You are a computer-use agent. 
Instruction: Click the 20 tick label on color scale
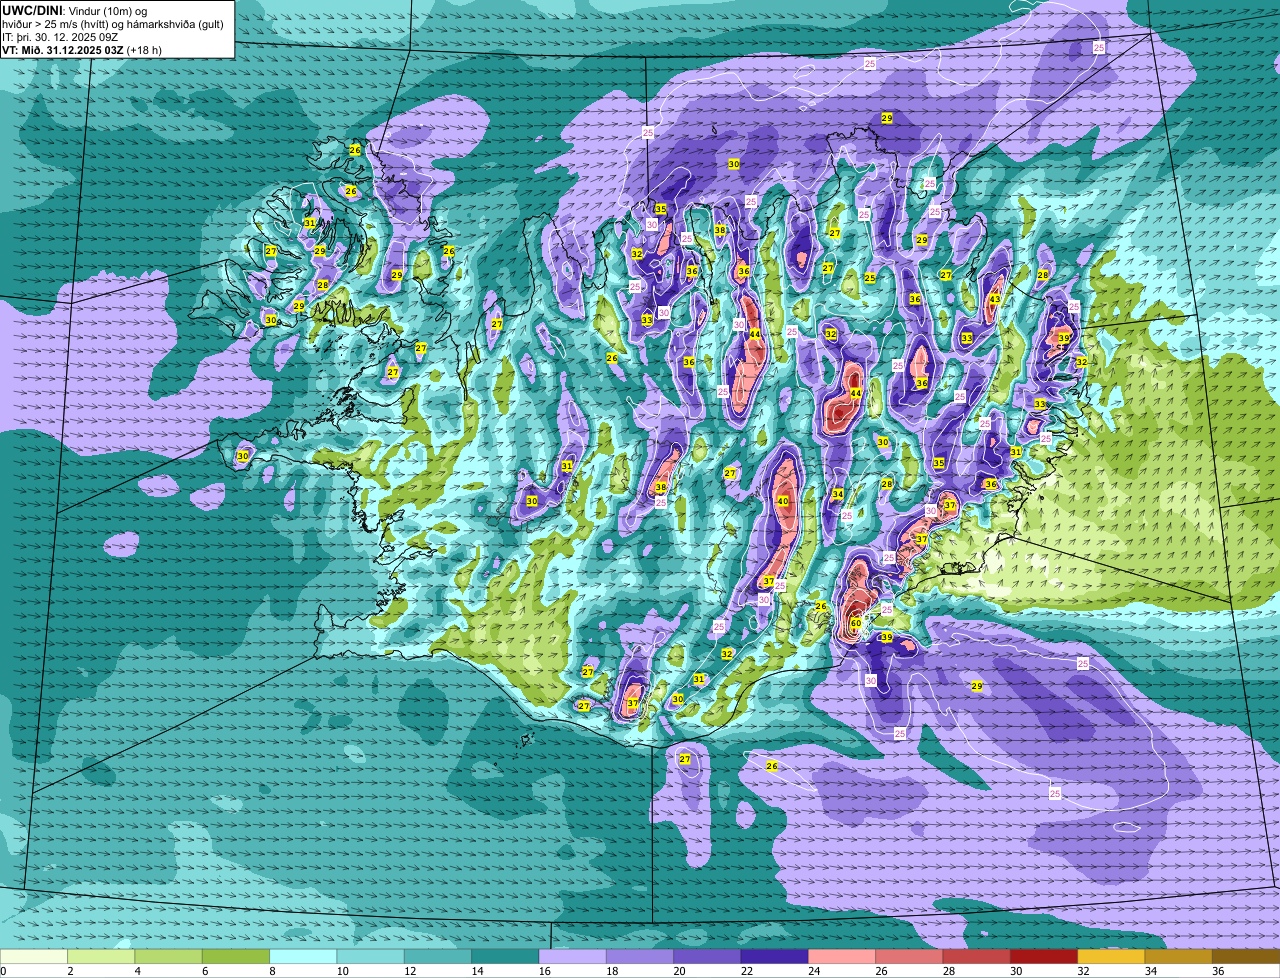click(679, 970)
